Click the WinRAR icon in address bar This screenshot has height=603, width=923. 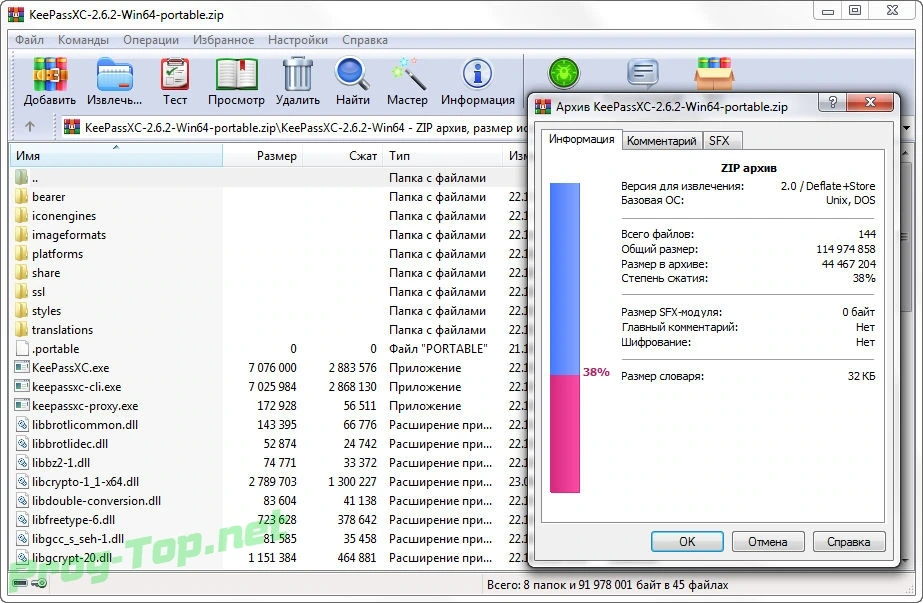tap(72, 127)
